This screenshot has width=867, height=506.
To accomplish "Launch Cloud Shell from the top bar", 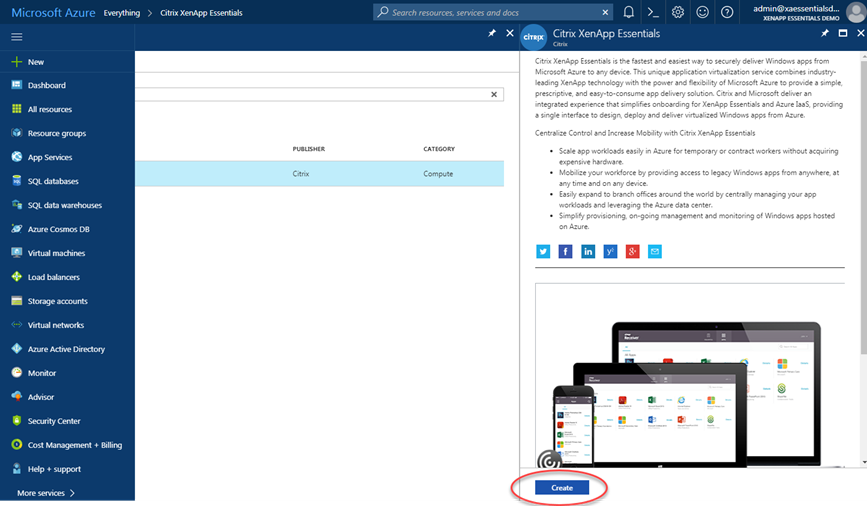I will coord(653,12).
